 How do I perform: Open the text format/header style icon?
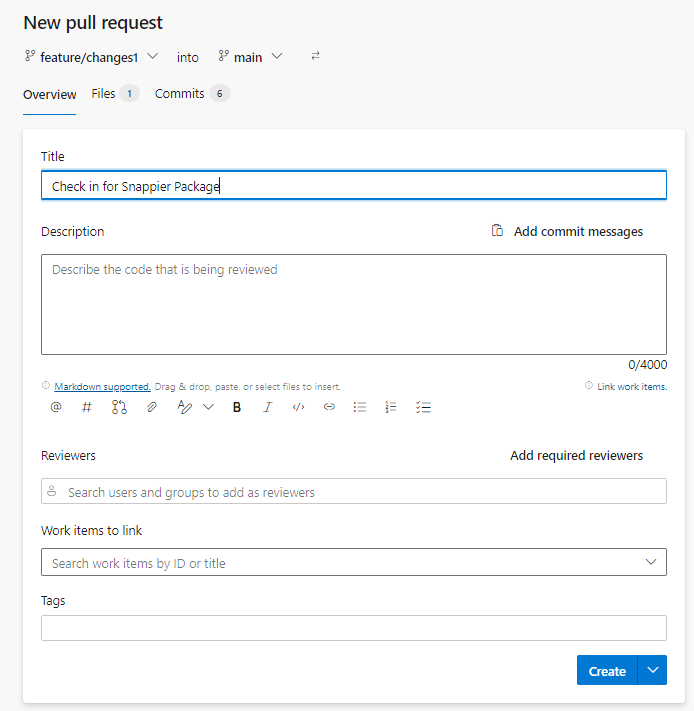click(x=184, y=407)
